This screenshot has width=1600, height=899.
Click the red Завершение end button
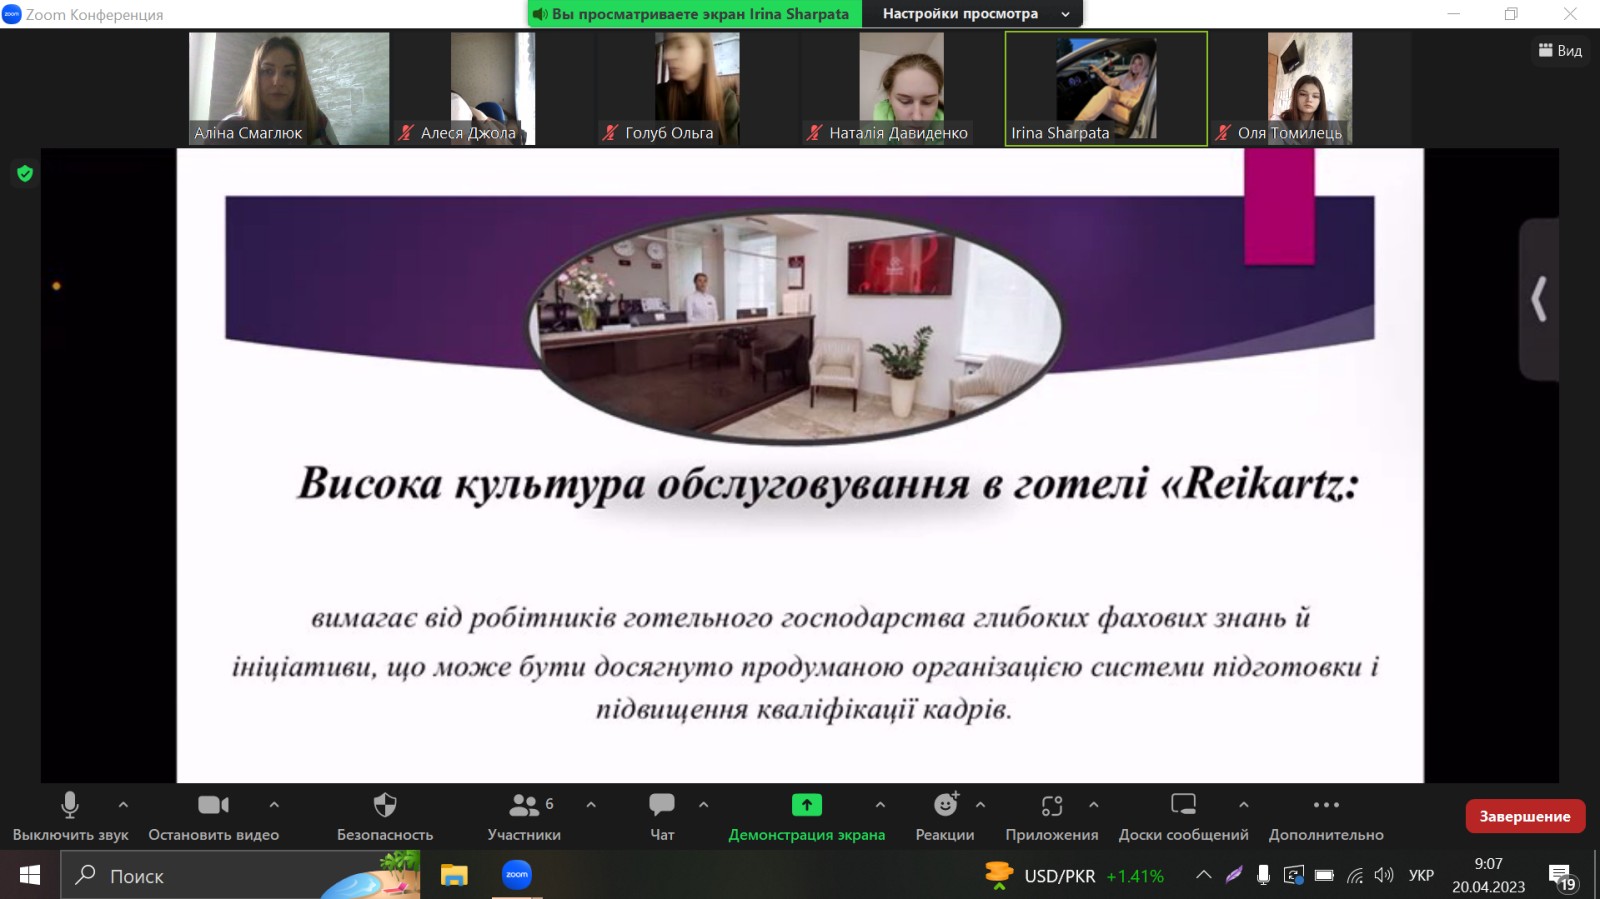pos(1524,816)
